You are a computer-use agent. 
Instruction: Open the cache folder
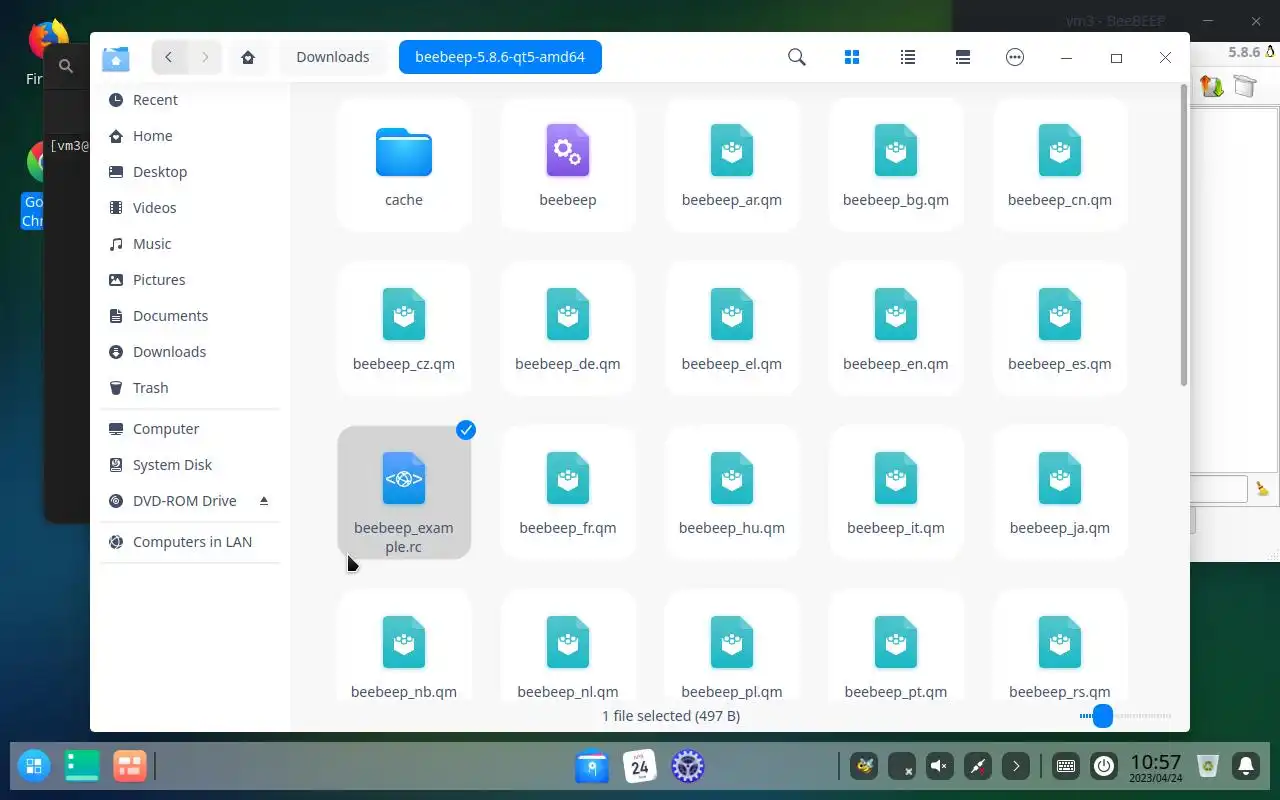404,165
